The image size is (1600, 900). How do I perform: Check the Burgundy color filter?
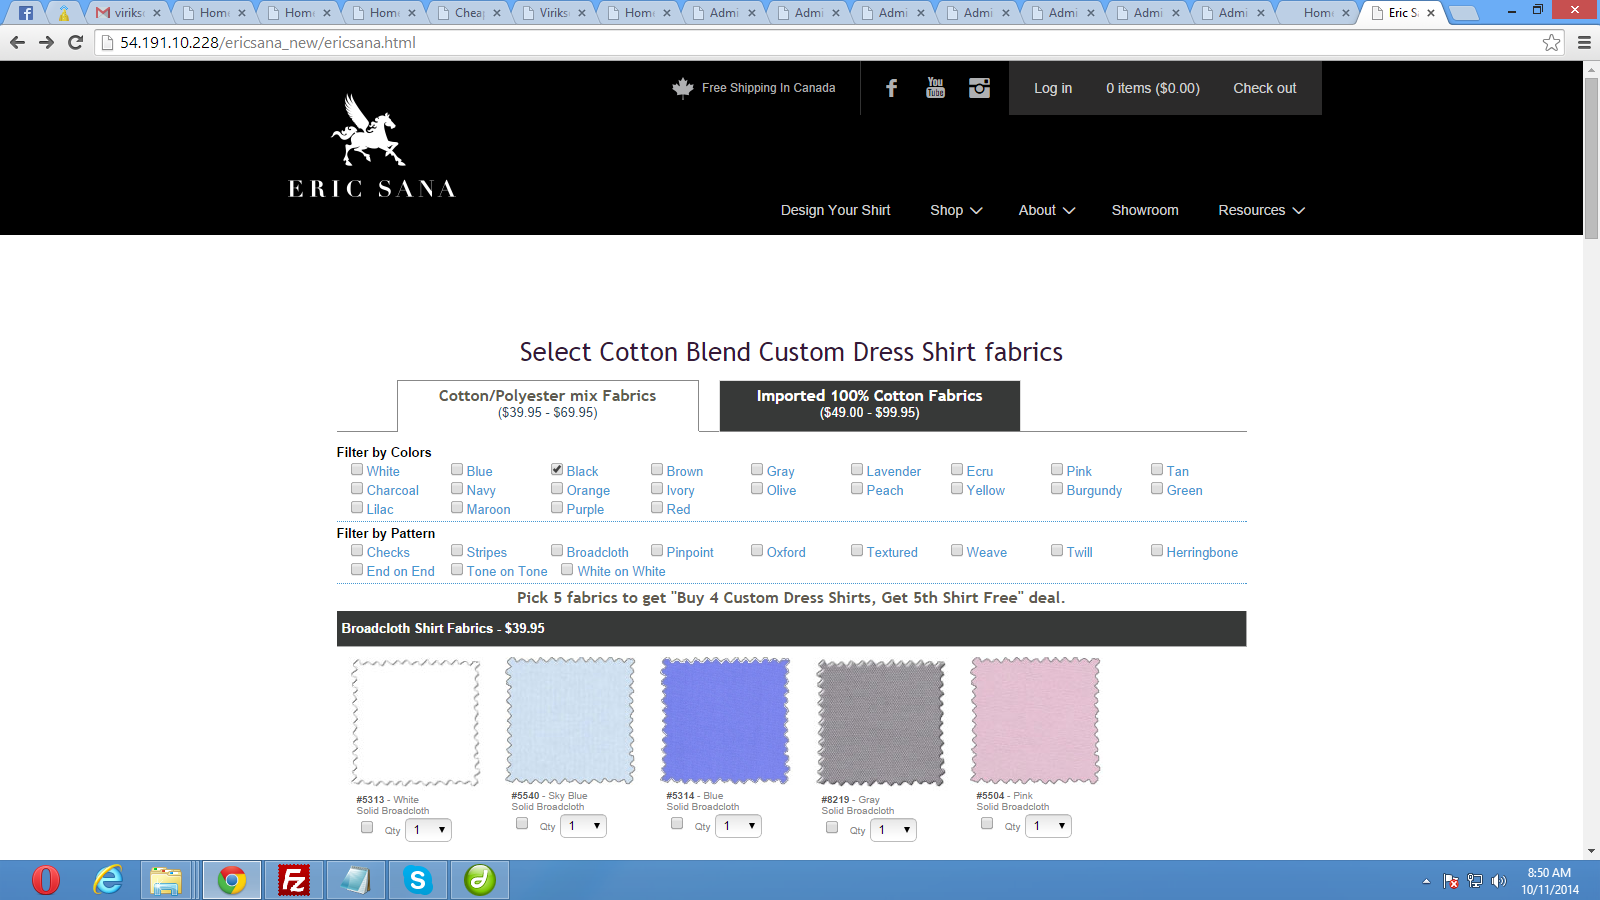coord(1057,488)
